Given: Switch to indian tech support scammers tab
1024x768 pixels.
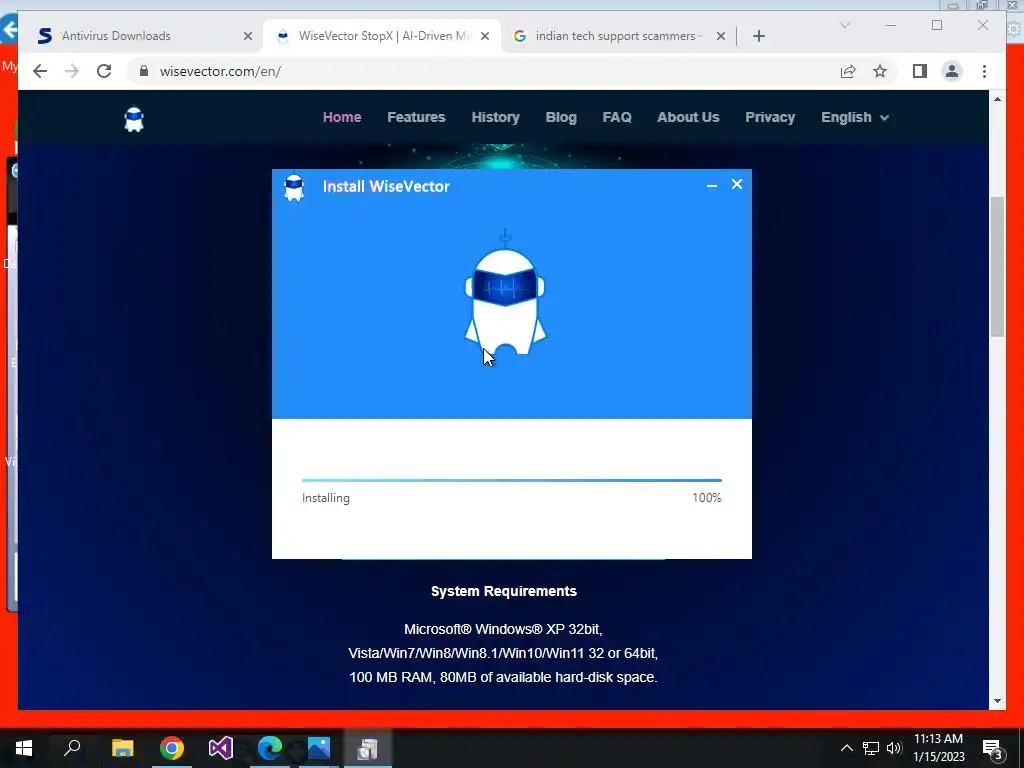Looking at the screenshot, I should tap(619, 36).
